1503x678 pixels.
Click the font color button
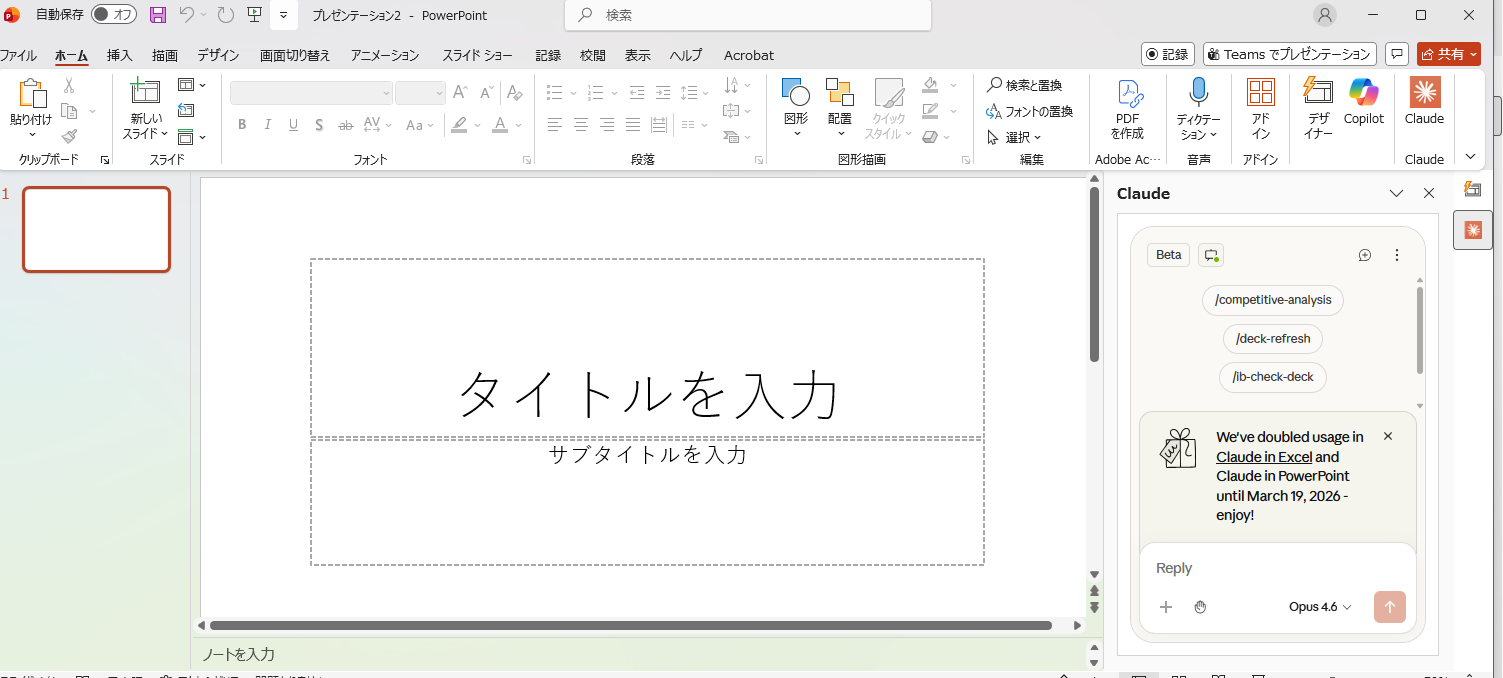[x=499, y=125]
